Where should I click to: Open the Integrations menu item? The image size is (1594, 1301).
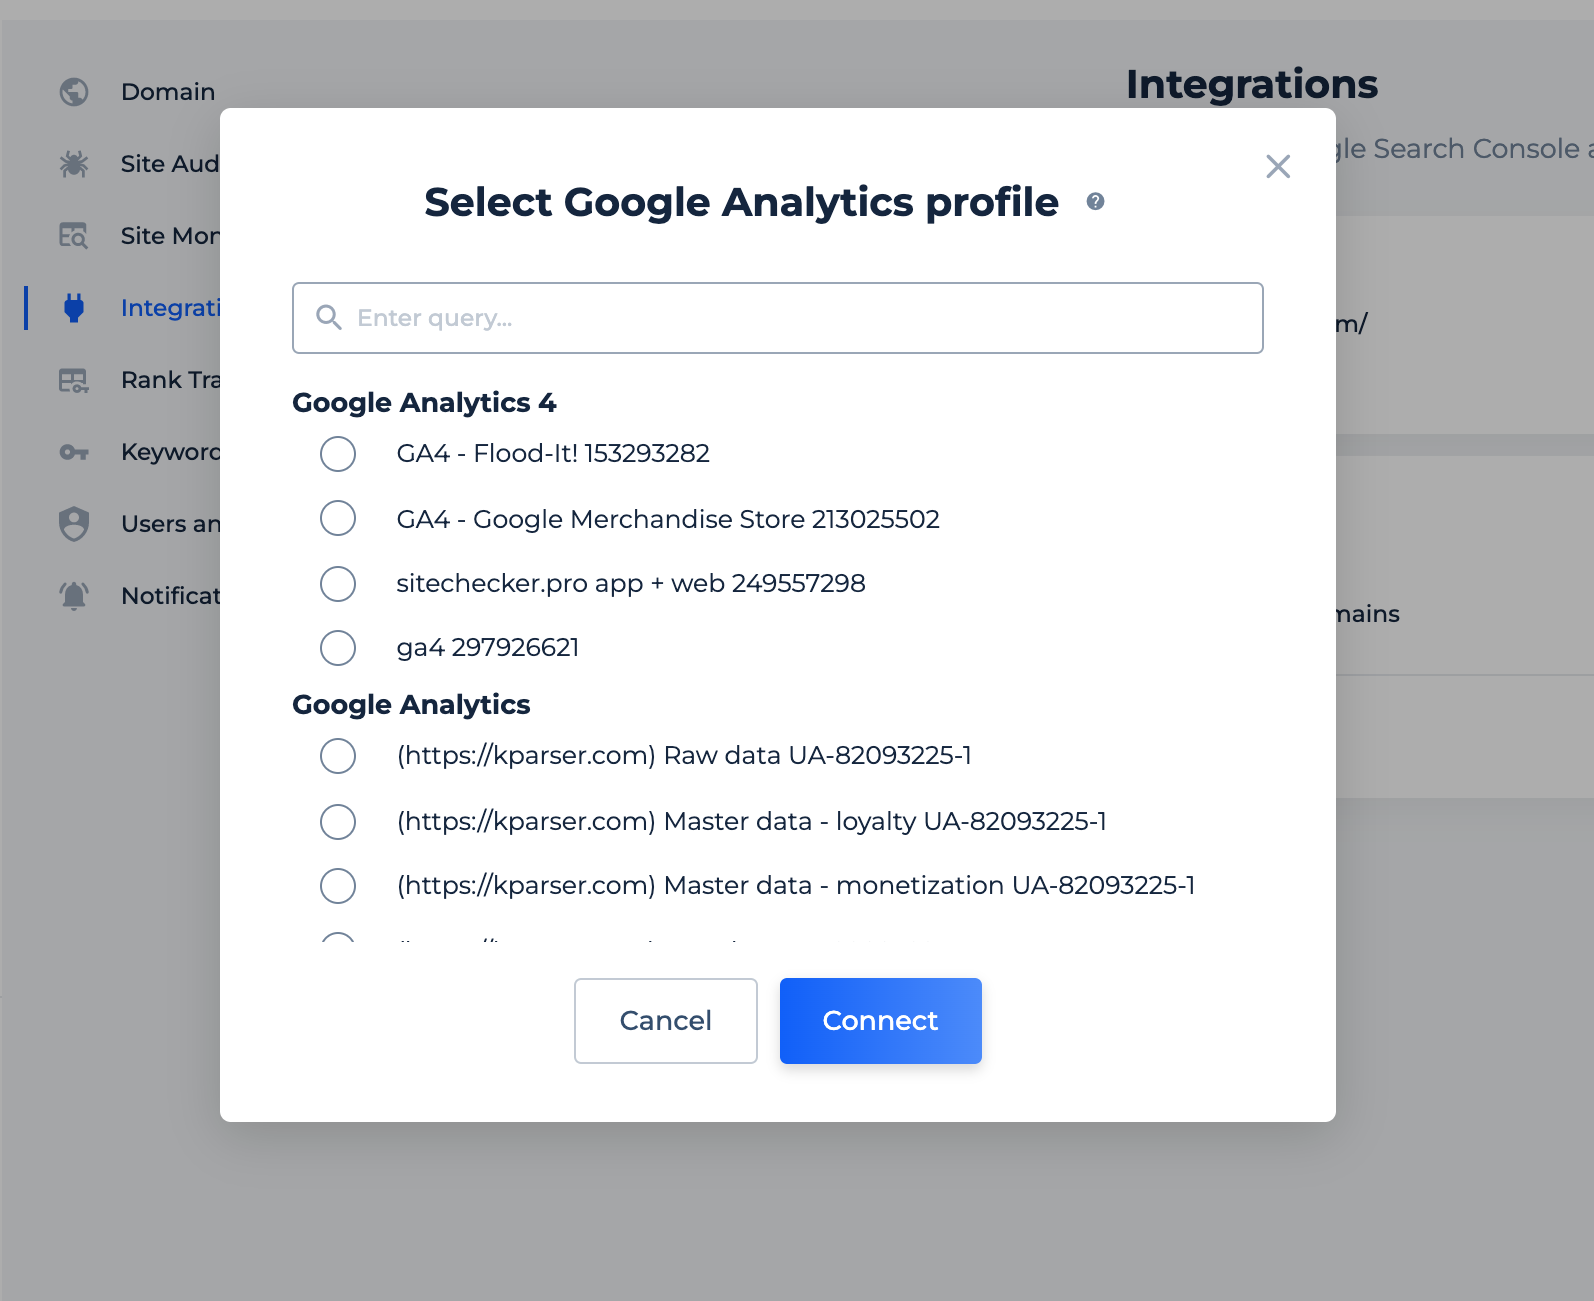170,308
